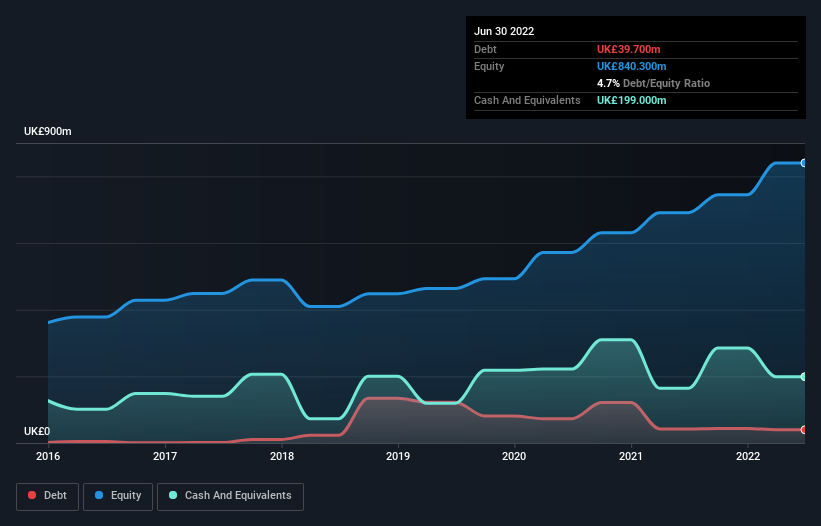Click the Debt label in the tooltip
The image size is (821, 526).
[485, 49]
